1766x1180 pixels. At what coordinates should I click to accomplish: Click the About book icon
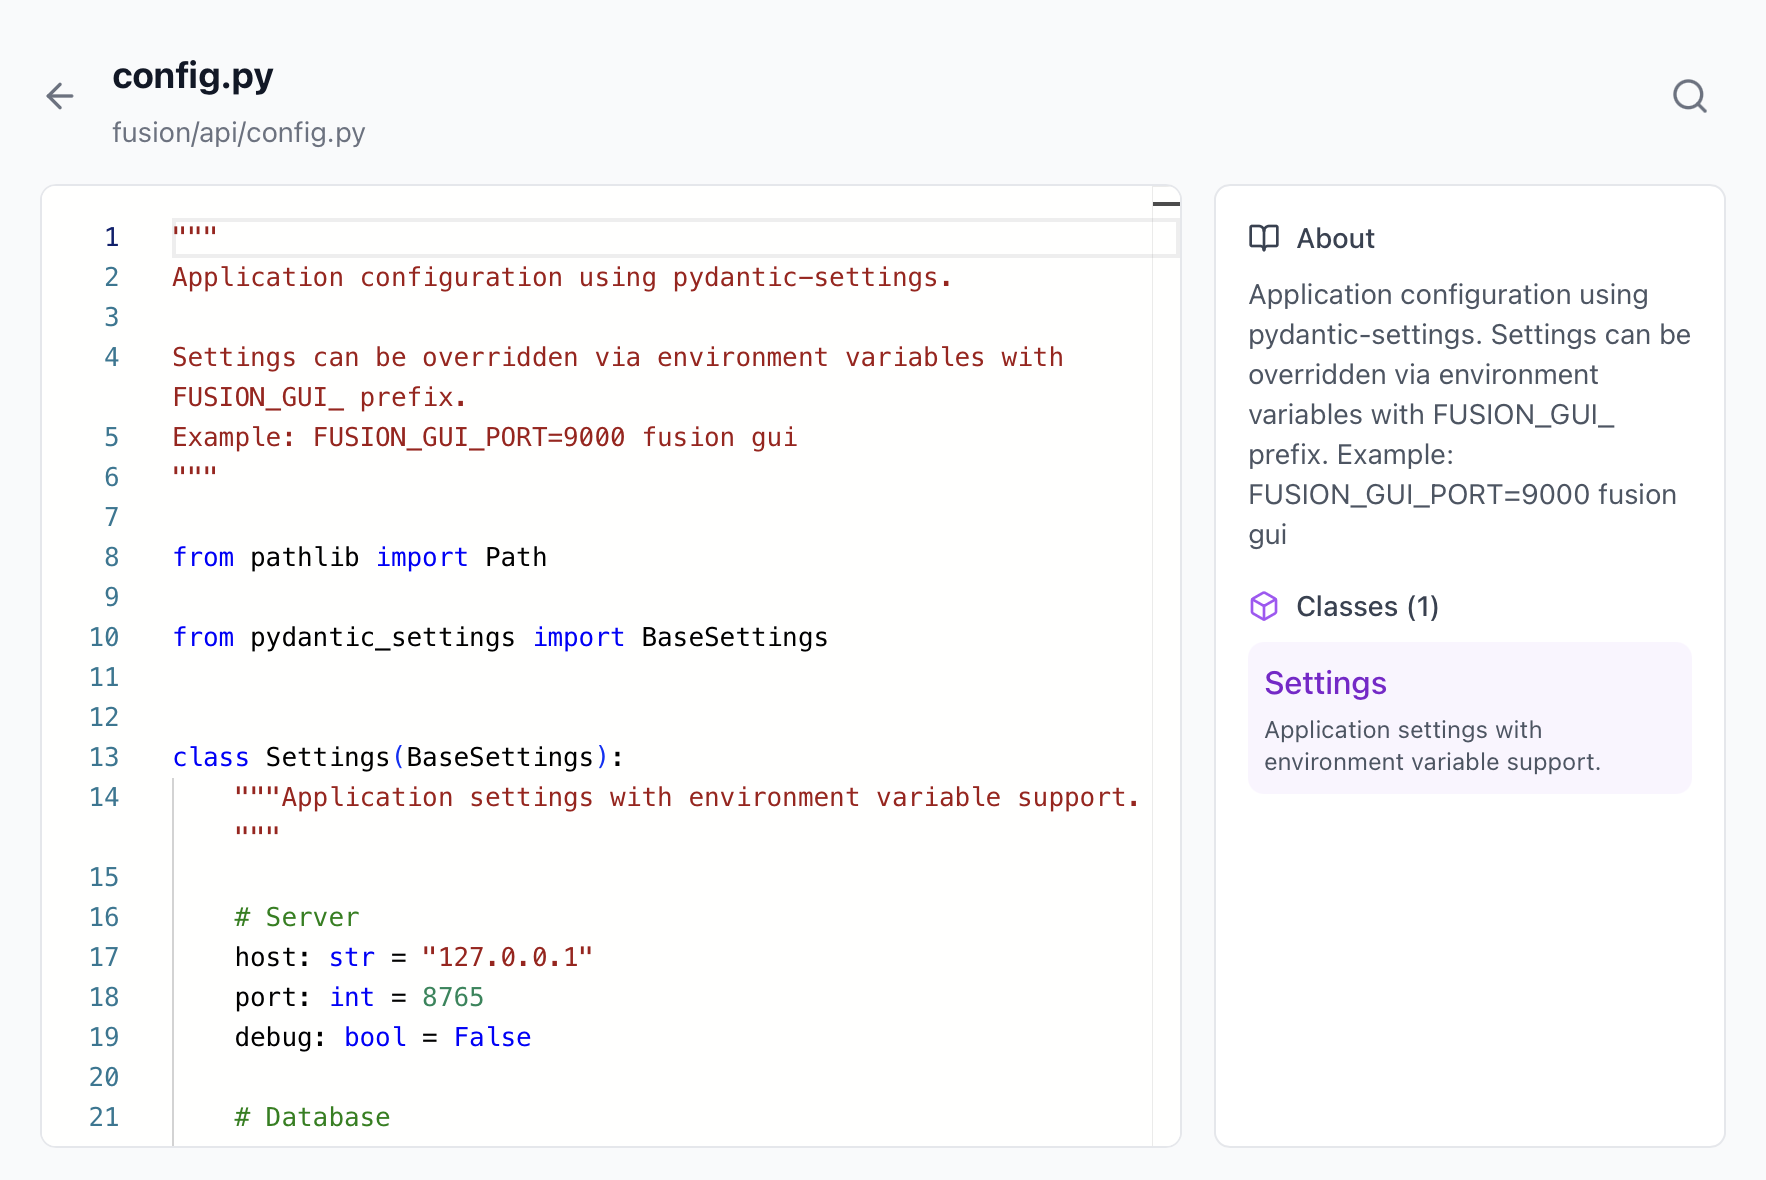[1264, 238]
